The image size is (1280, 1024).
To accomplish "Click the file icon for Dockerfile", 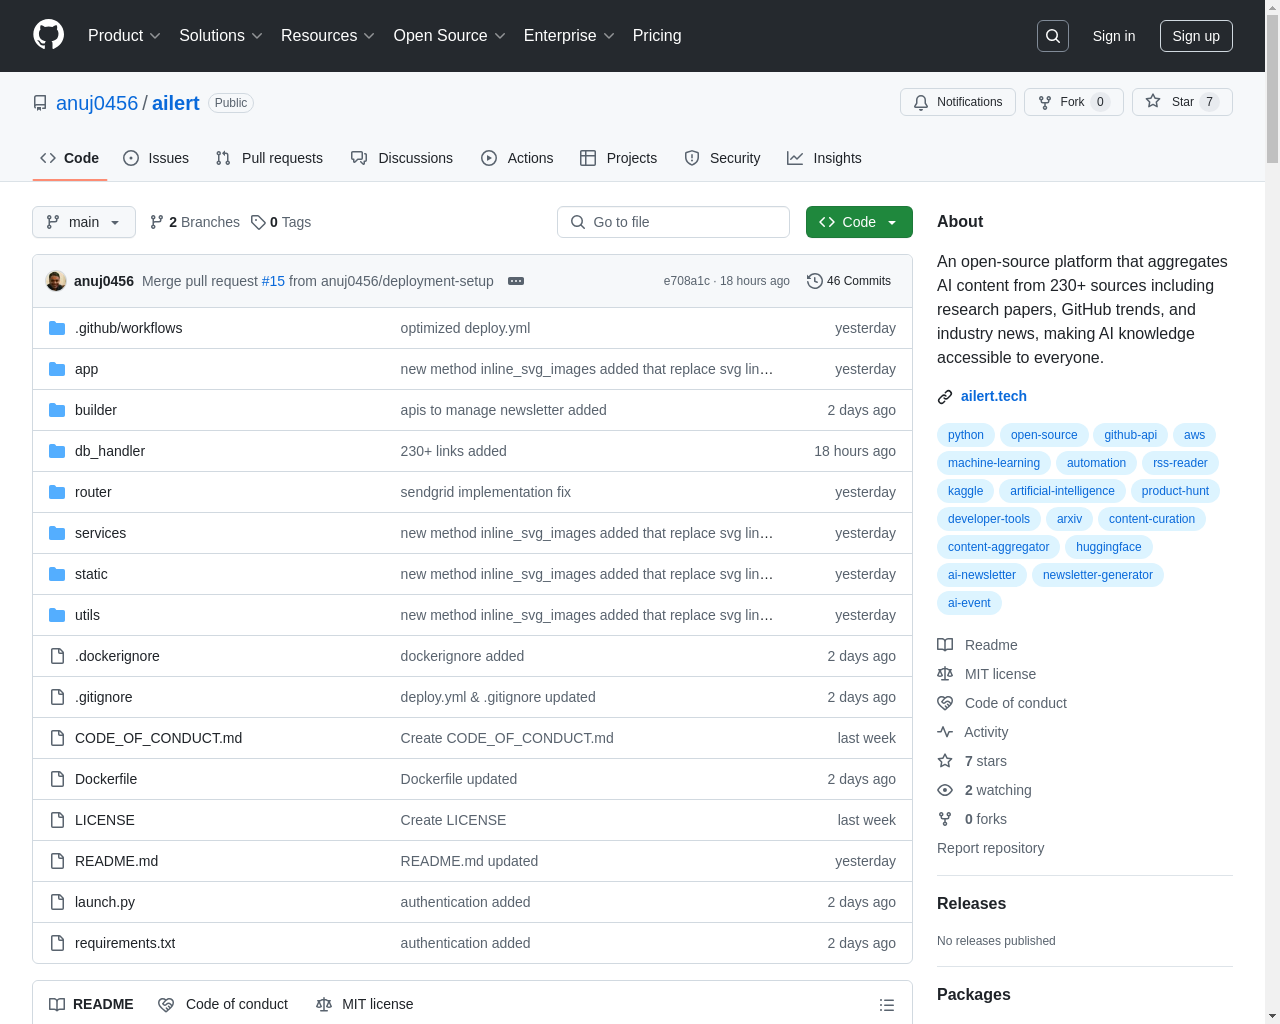I will (57, 779).
